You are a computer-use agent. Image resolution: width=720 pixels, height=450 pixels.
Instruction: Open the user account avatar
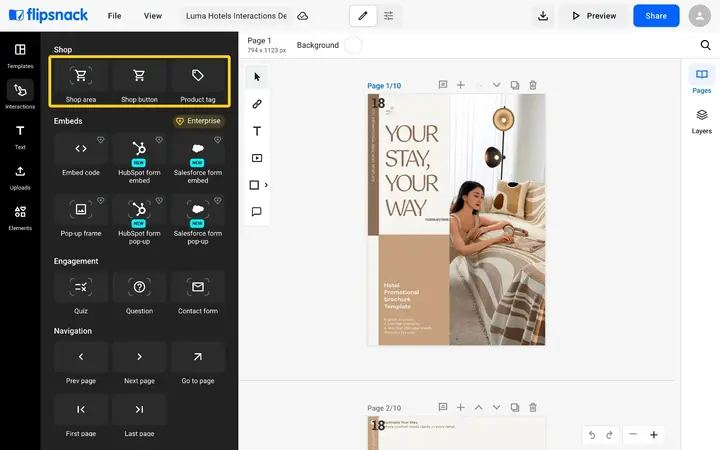pos(699,16)
